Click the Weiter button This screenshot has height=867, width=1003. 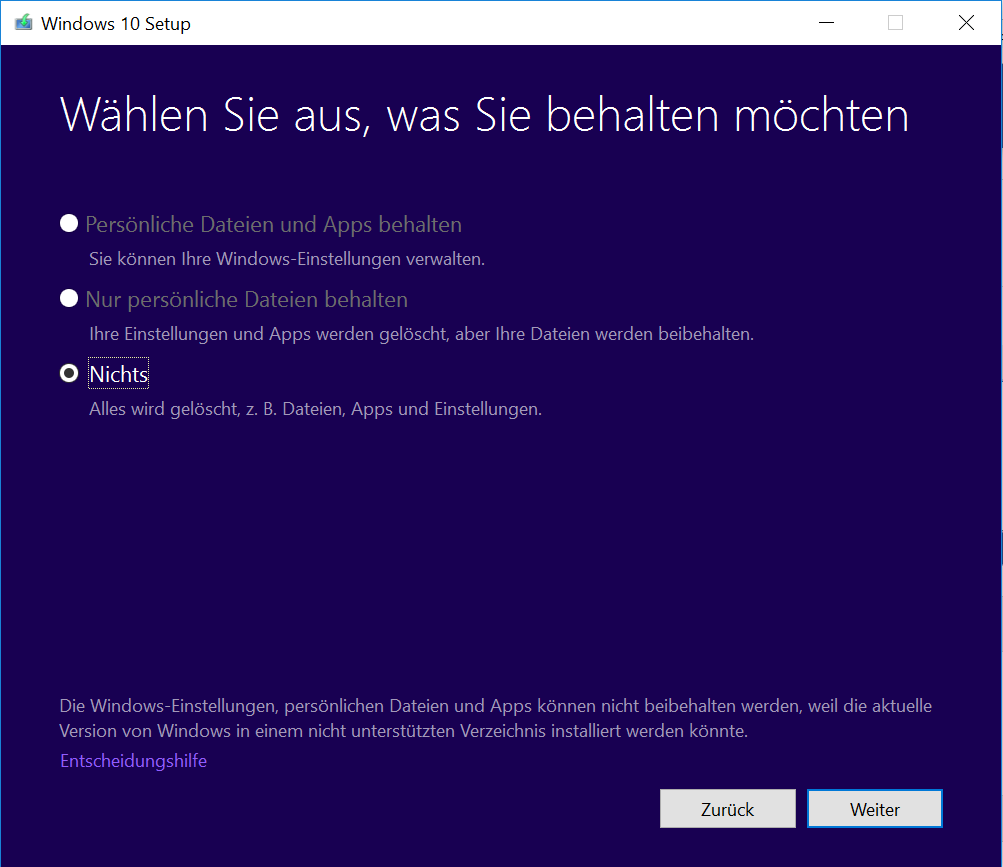point(874,809)
